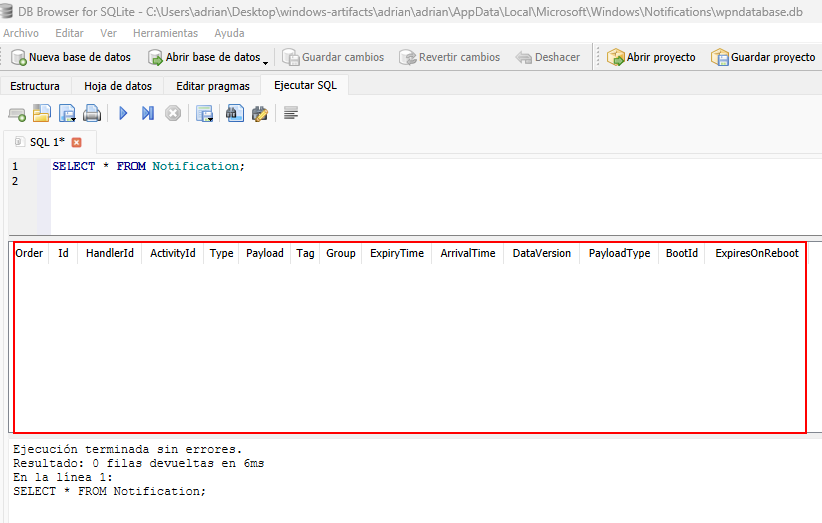Viewport: 822px width, 523px height.
Task: Open the Herramientas menu
Action: tap(165, 33)
